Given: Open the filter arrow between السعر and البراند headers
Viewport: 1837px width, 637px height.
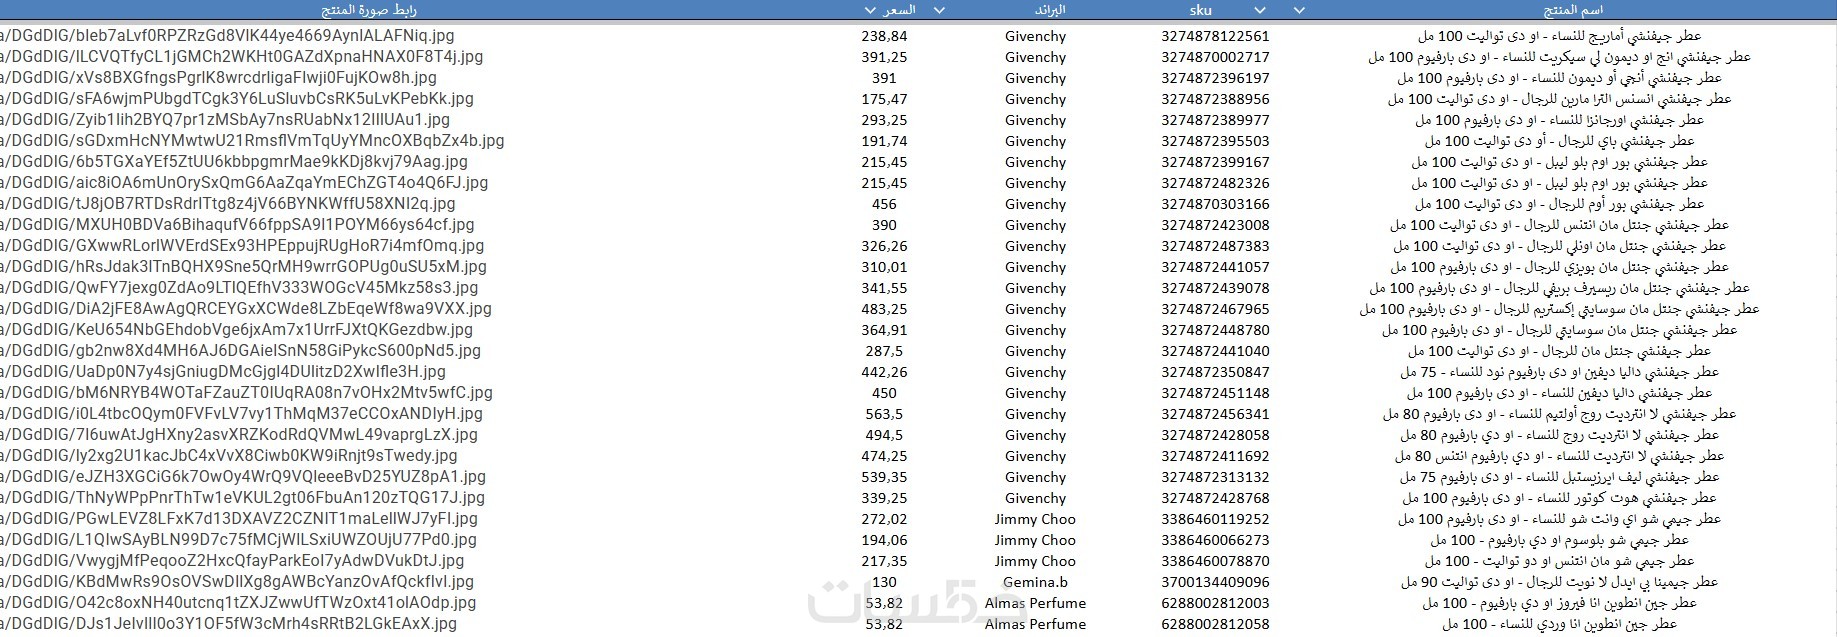Looking at the screenshot, I should 939,11.
